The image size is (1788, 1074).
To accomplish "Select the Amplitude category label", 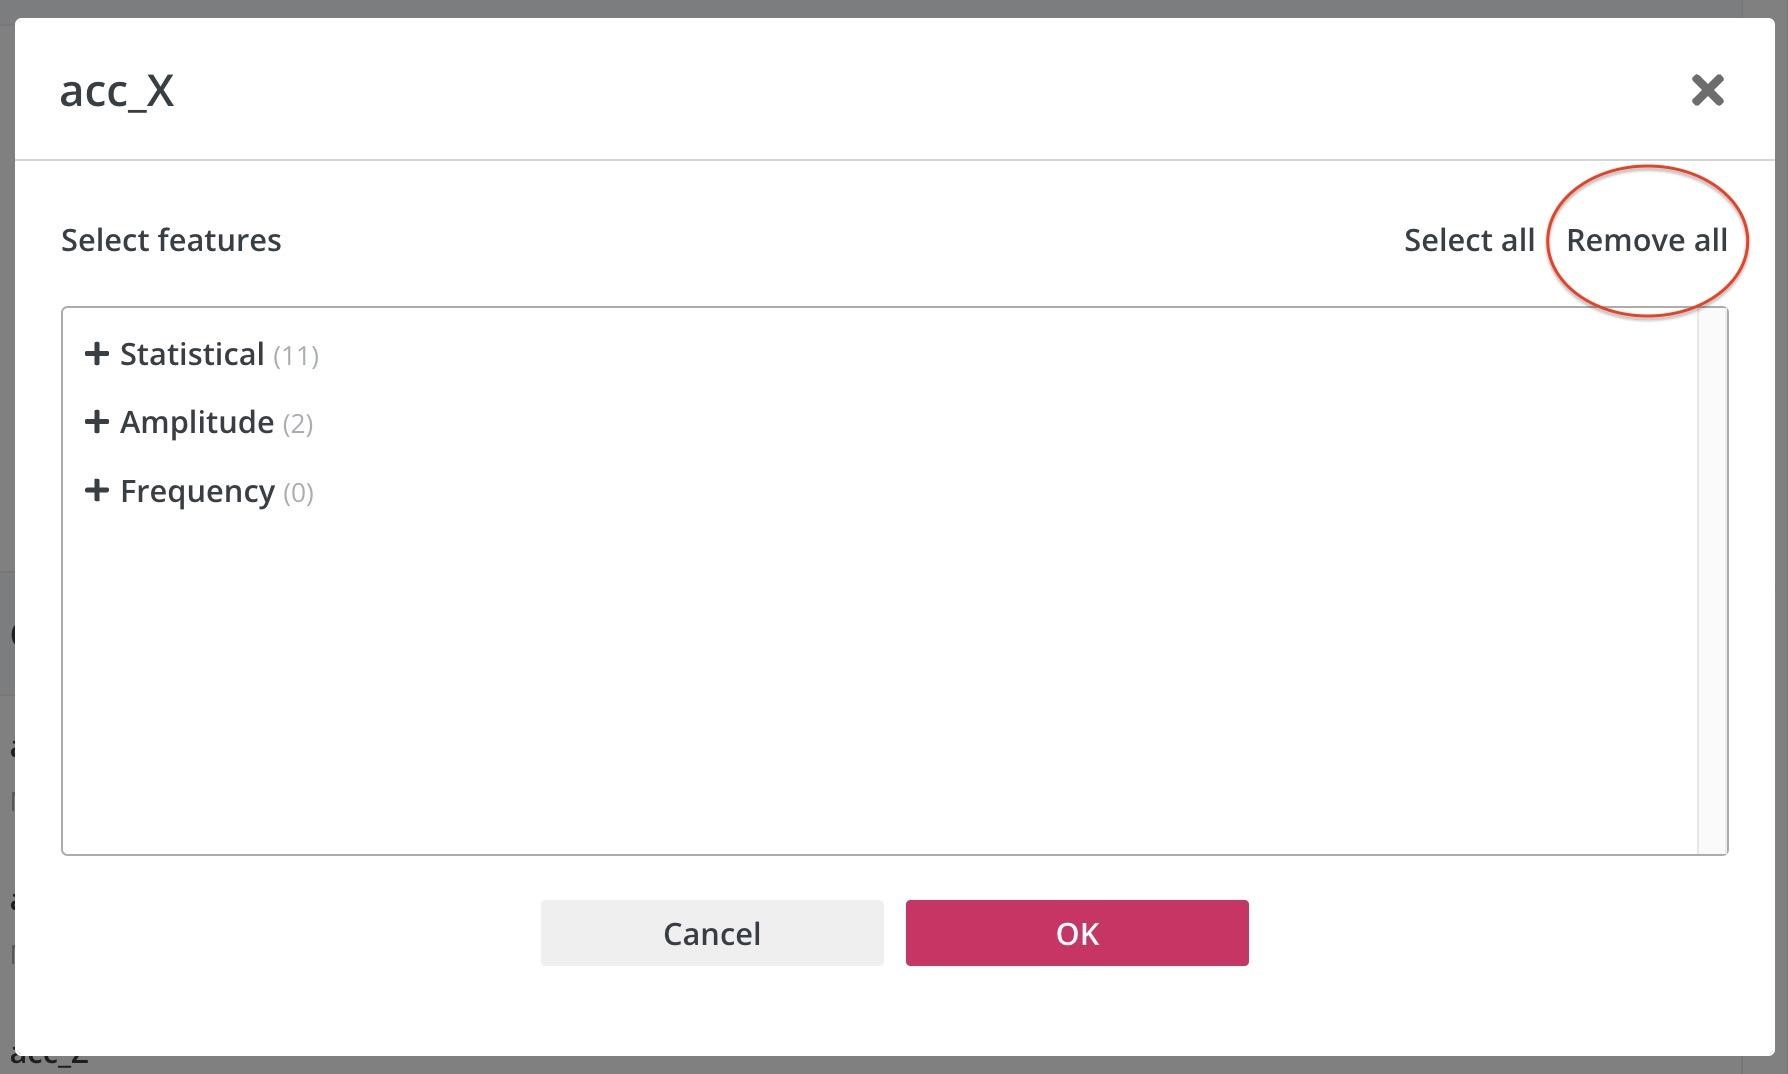I will pyautogui.click(x=197, y=422).
